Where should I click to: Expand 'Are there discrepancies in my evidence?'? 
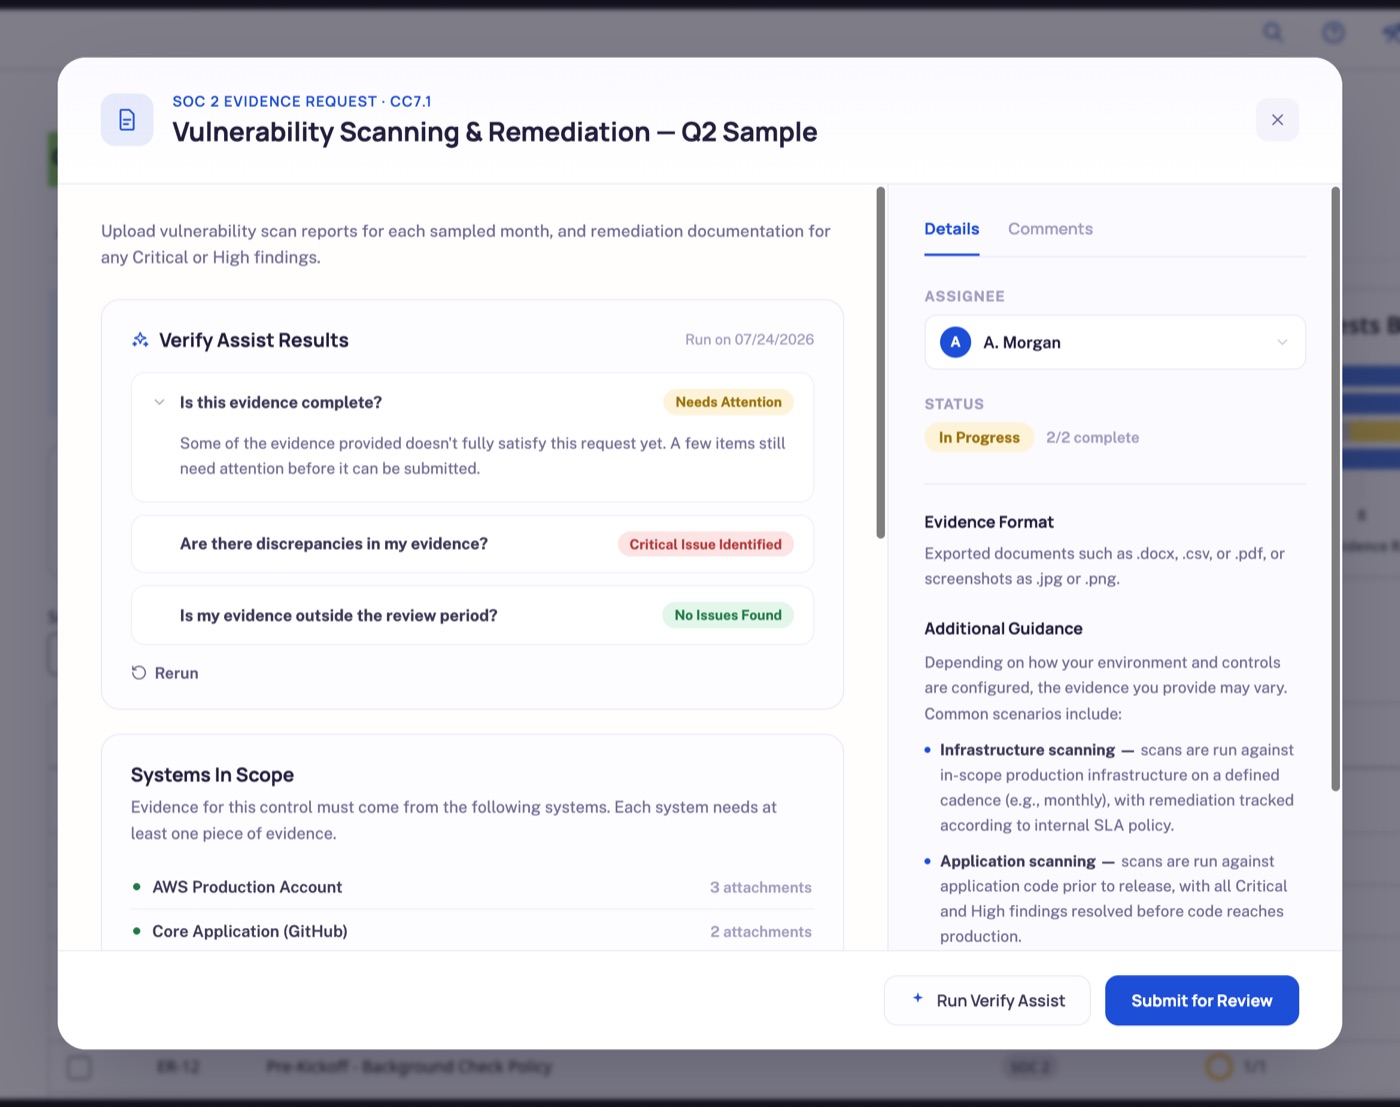(472, 544)
